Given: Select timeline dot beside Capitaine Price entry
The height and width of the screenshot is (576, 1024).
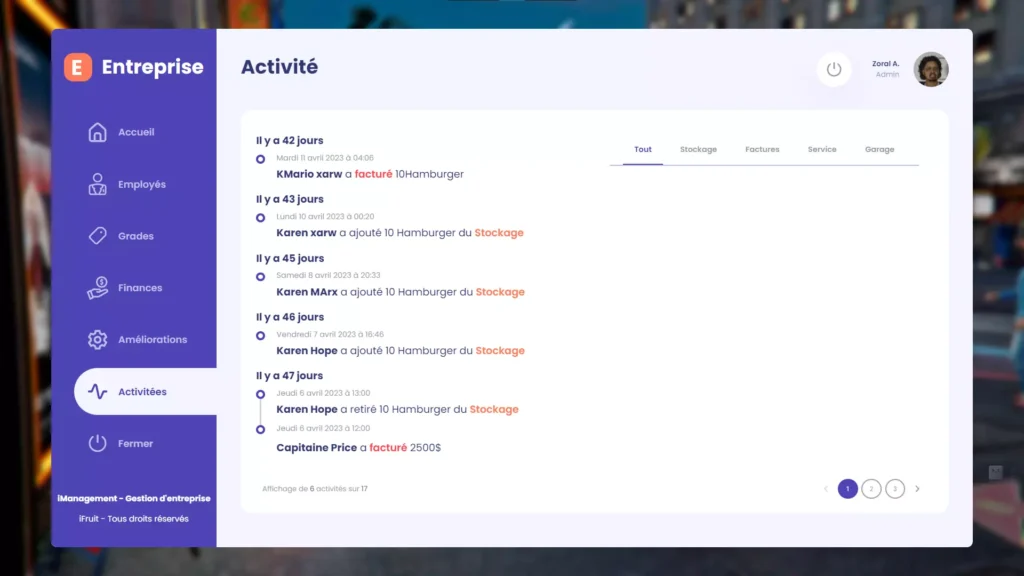Looking at the screenshot, I should tap(261, 430).
